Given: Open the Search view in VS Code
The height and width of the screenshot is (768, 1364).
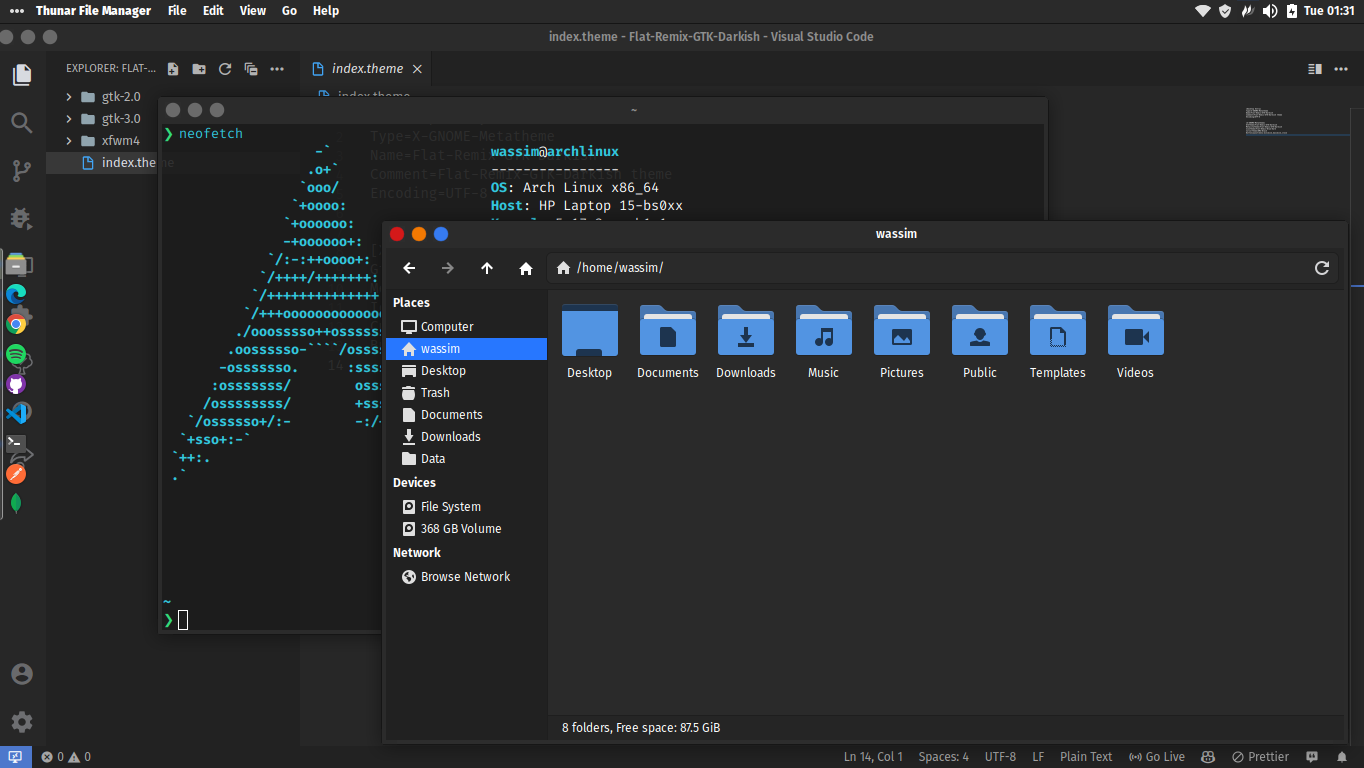Looking at the screenshot, I should (22, 122).
